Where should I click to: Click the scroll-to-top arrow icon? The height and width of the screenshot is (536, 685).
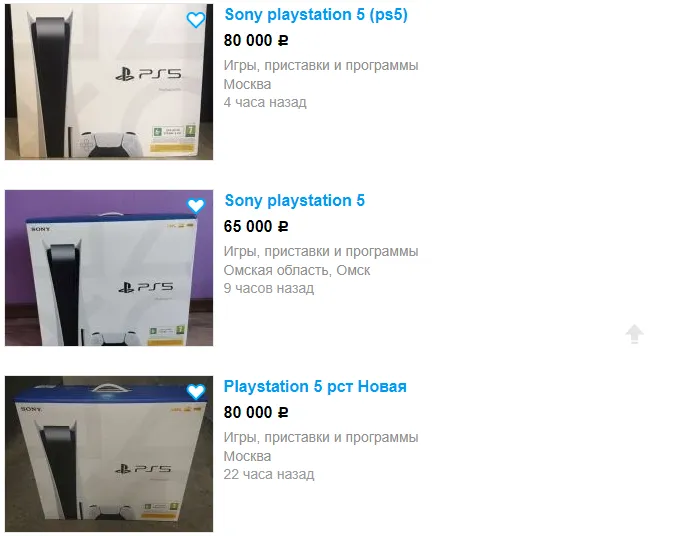point(634,334)
